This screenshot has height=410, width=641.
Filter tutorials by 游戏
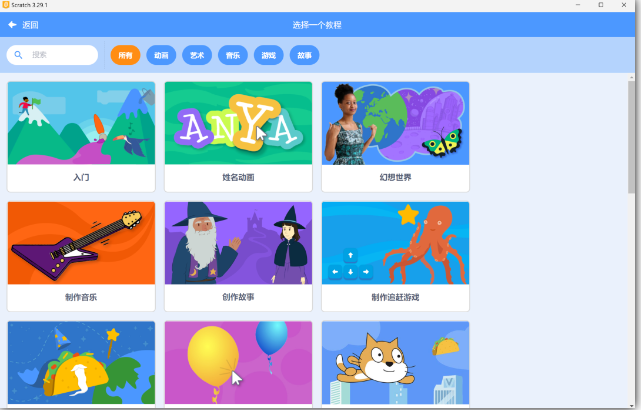[269, 55]
